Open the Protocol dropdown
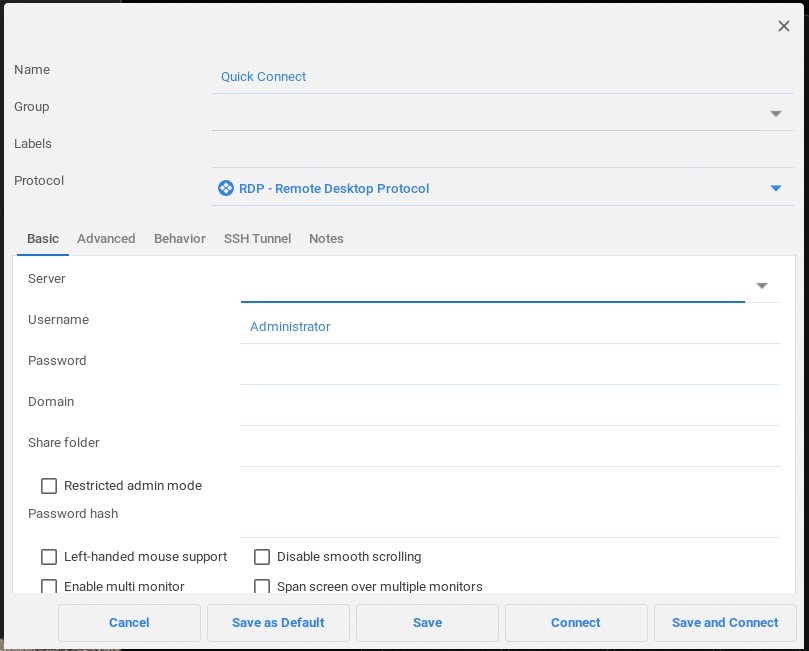Viewport: 809px width, 651px height. pos(775,188)
